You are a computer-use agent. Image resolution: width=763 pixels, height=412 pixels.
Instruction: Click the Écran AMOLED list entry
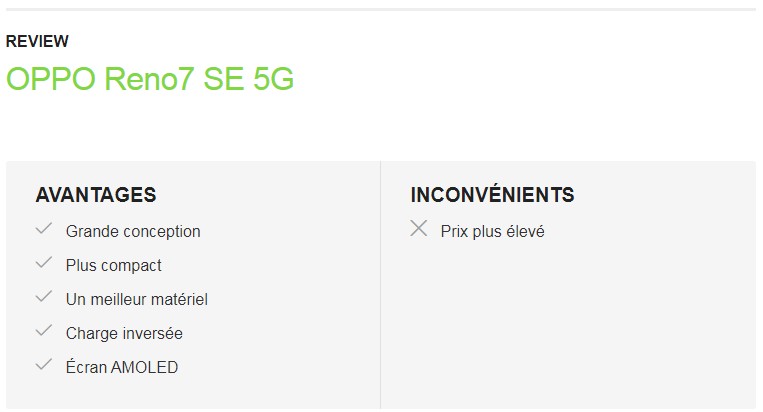(x=122, y=368)
